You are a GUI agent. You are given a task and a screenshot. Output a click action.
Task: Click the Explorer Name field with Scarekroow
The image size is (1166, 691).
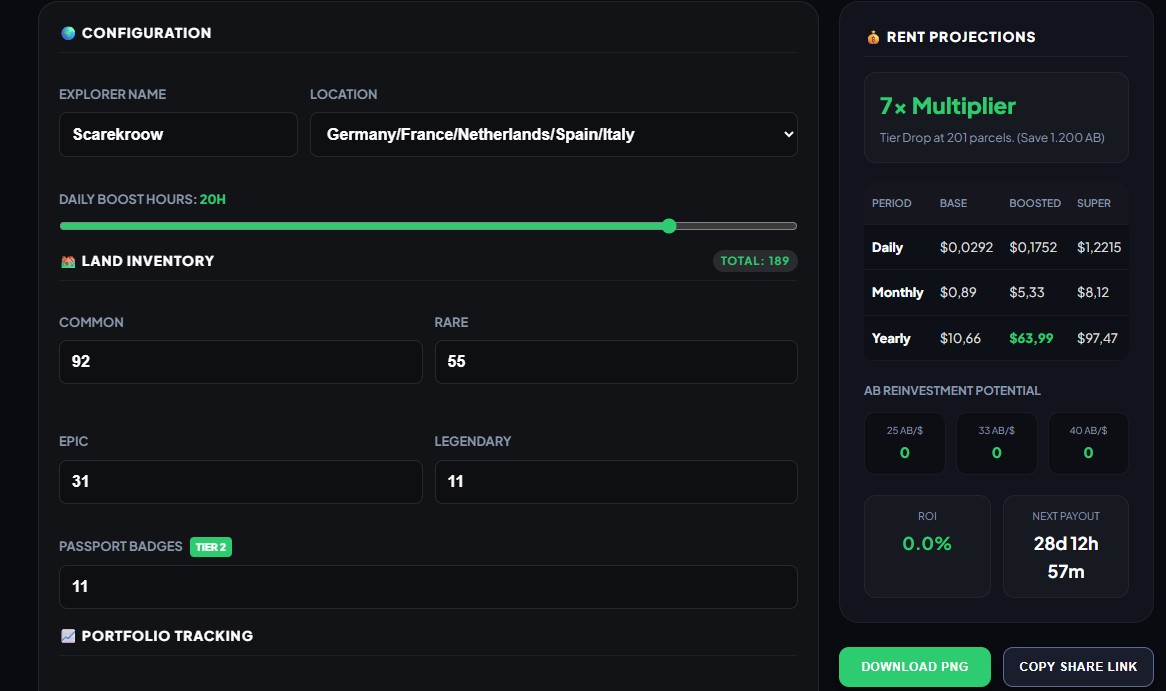(178, 135)
